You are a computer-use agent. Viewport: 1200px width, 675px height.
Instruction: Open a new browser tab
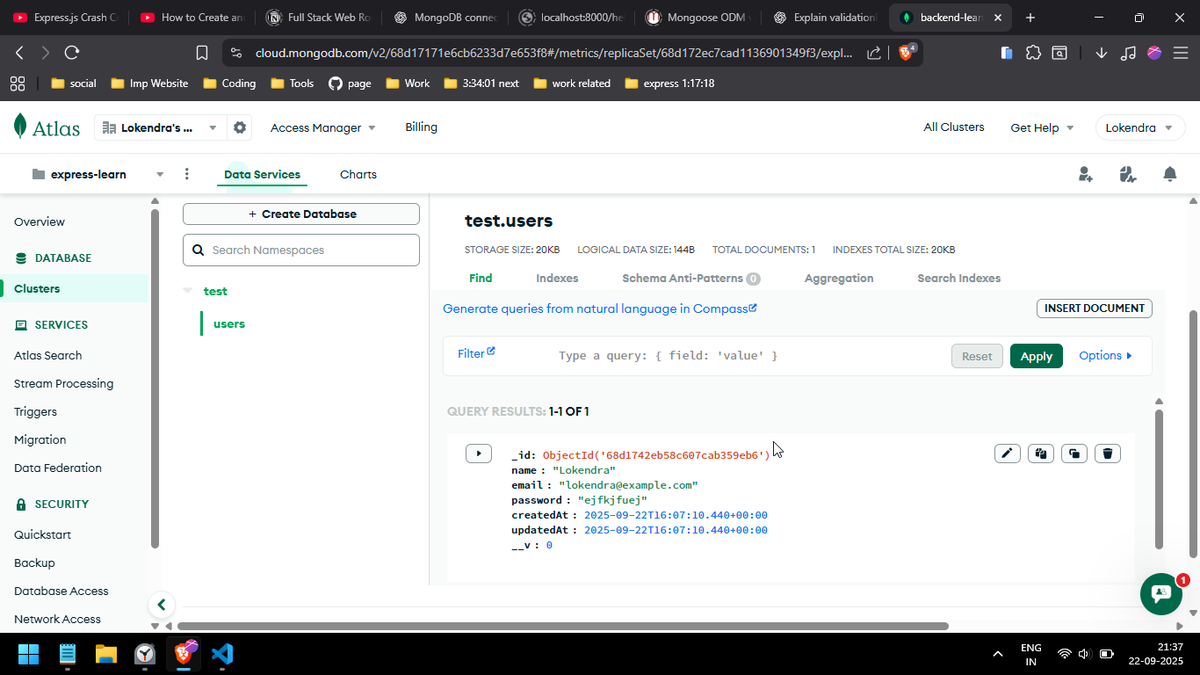[x=1030, y=18]
